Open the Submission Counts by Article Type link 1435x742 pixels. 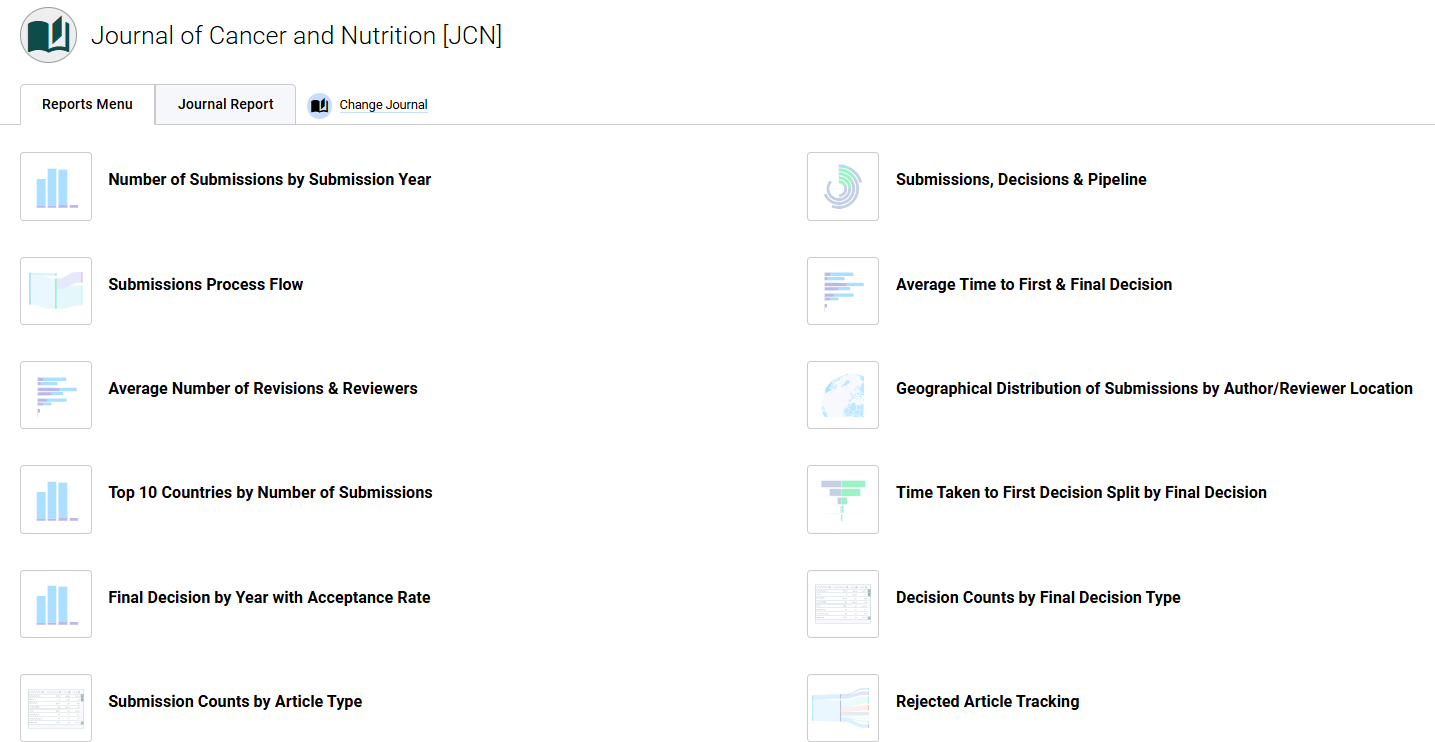pos(235,701)
